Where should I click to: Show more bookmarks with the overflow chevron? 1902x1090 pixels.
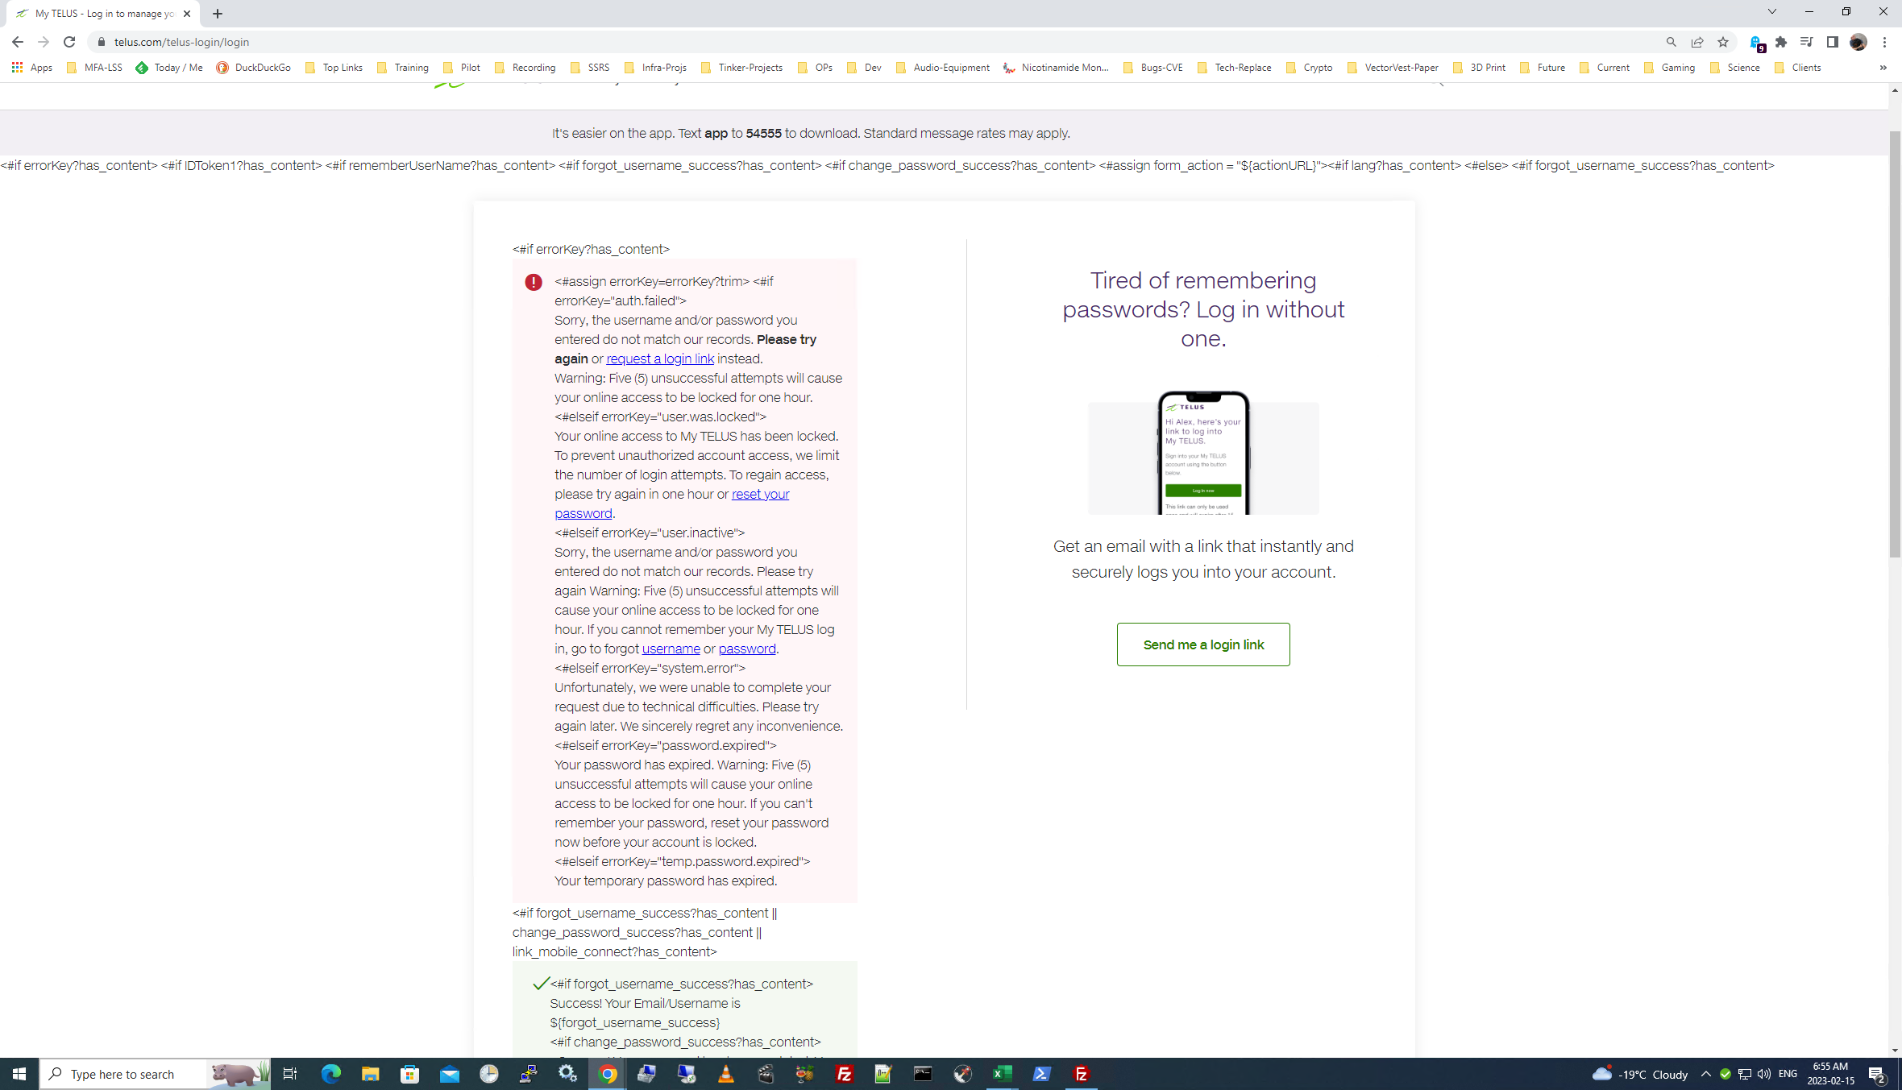pos(1883,68)
